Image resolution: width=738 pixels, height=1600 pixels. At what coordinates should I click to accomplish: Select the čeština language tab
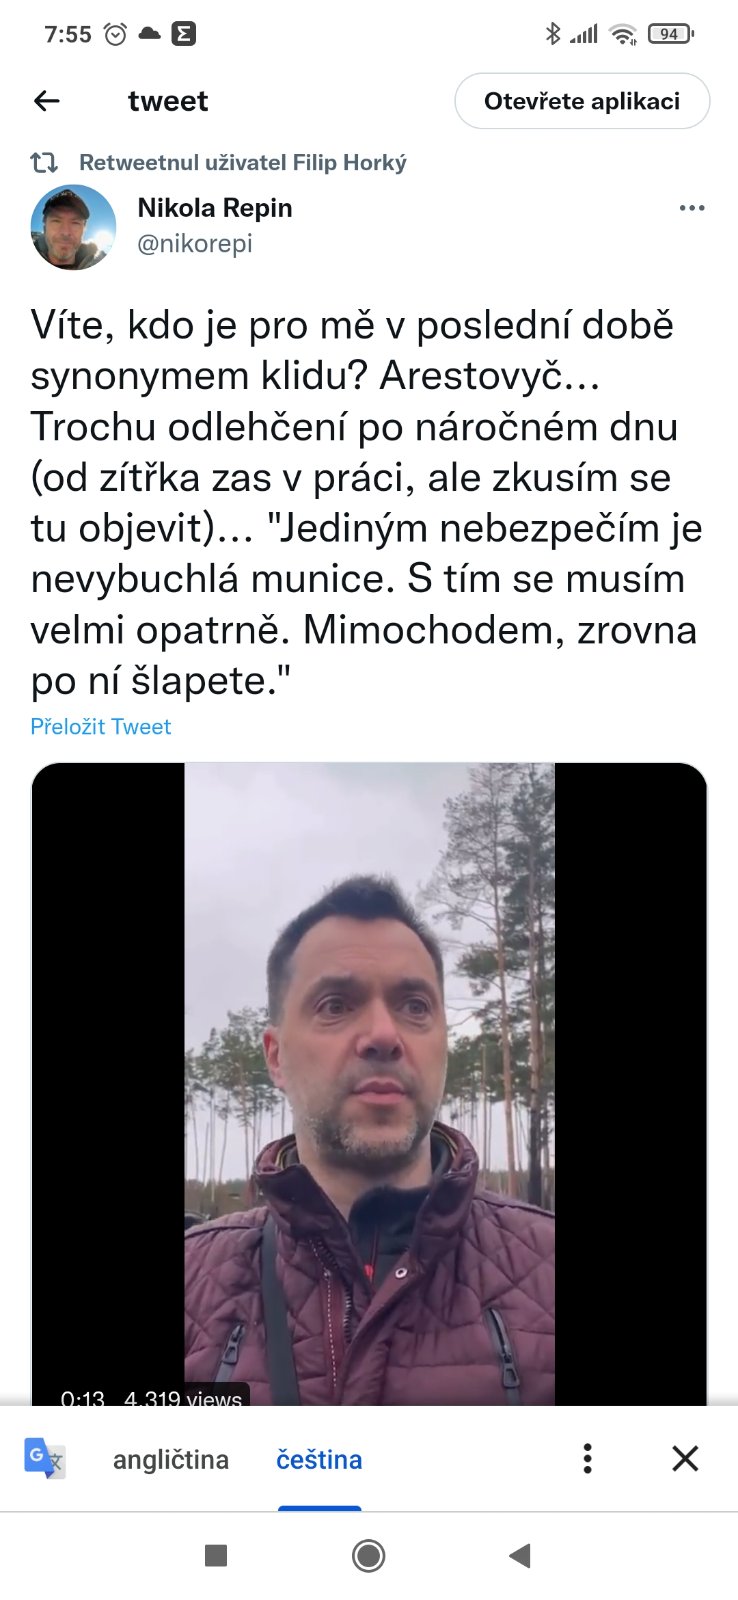click(319, 1460)
